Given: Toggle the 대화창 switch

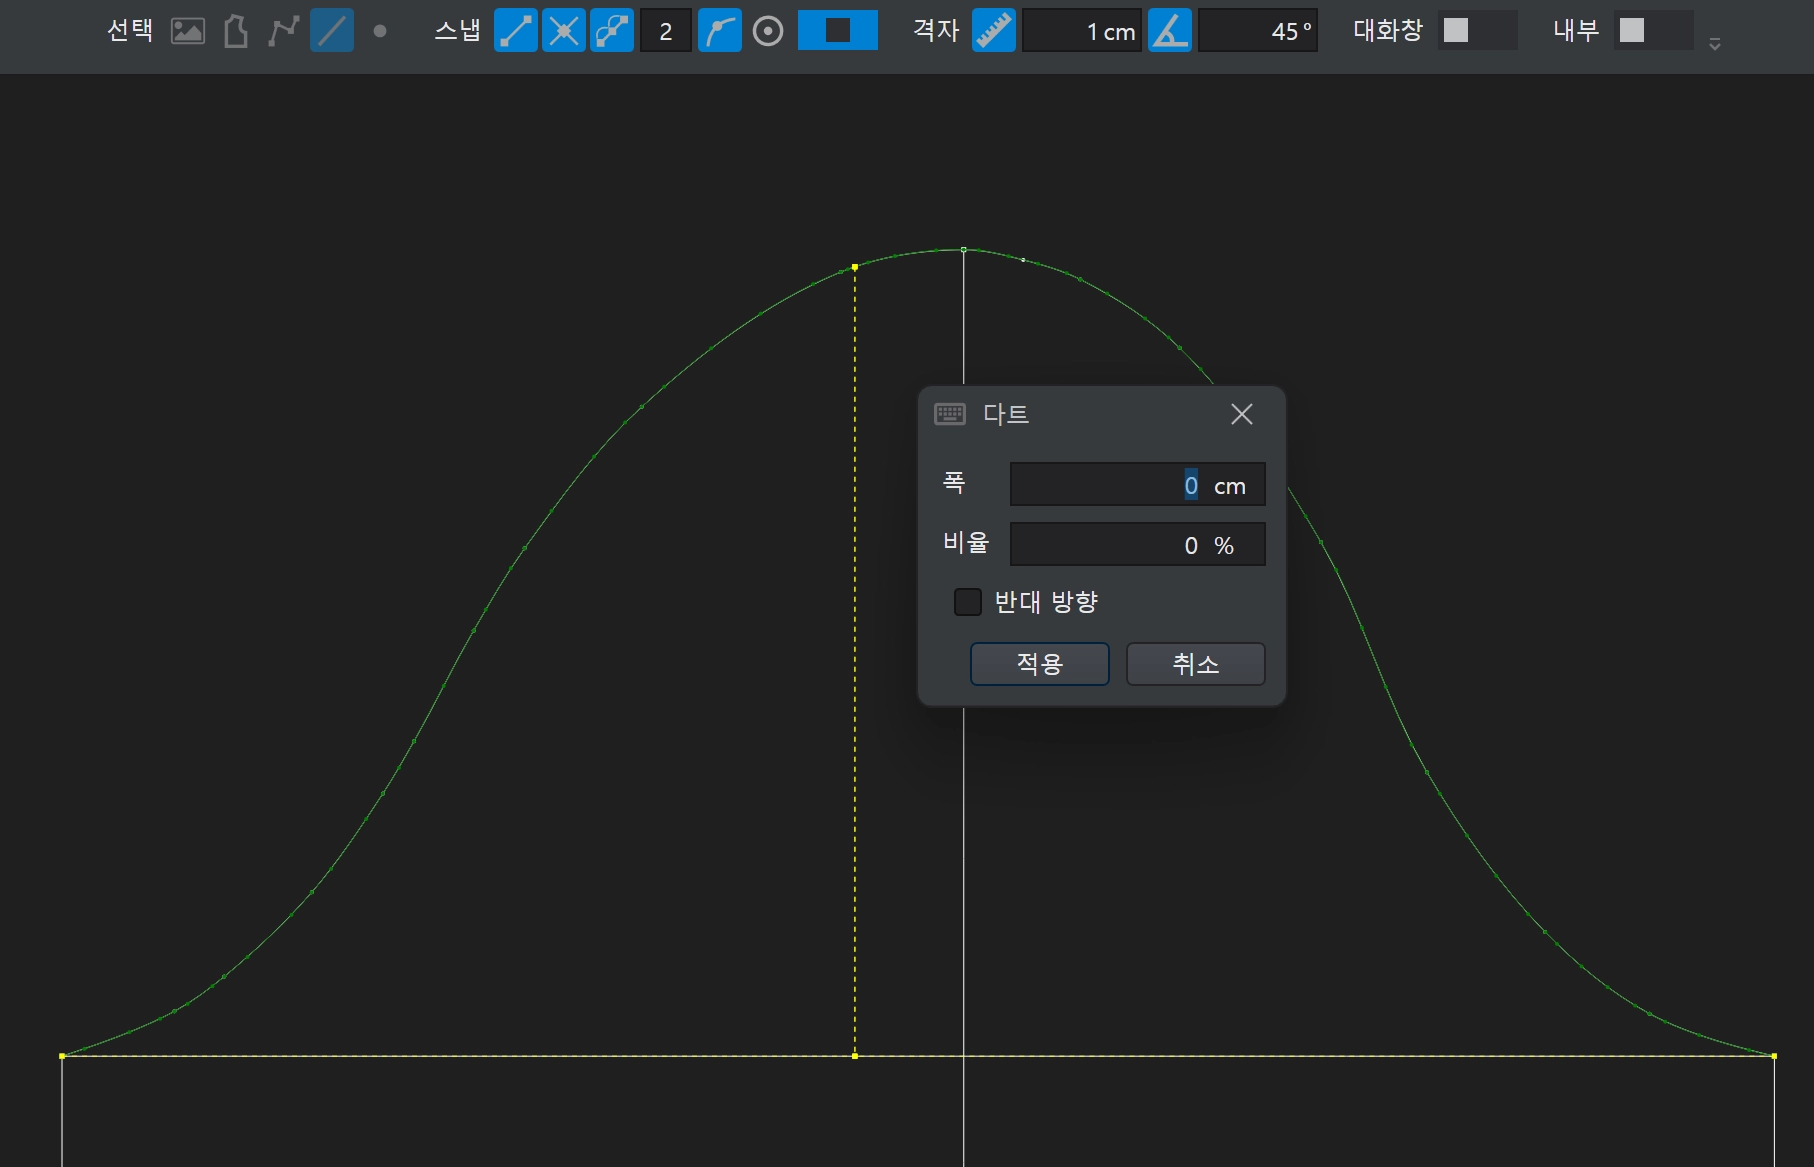Looking at the screenshot, I should [1476, 31].
